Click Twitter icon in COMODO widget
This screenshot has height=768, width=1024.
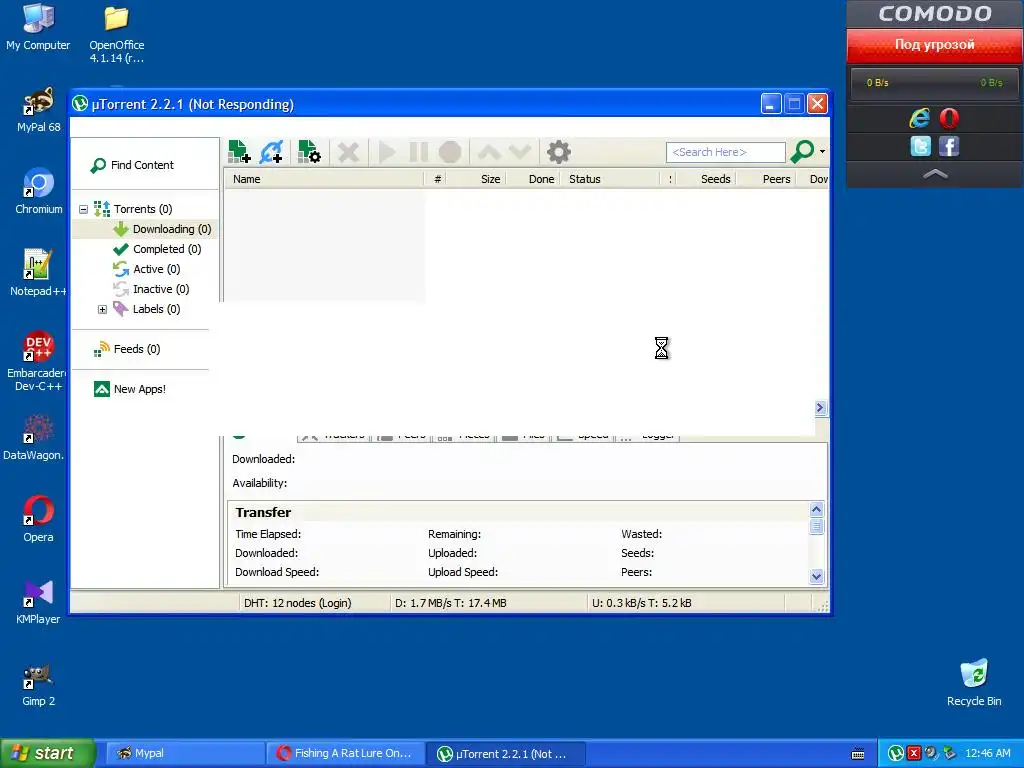pyautogui.click(x=920, y=146)
